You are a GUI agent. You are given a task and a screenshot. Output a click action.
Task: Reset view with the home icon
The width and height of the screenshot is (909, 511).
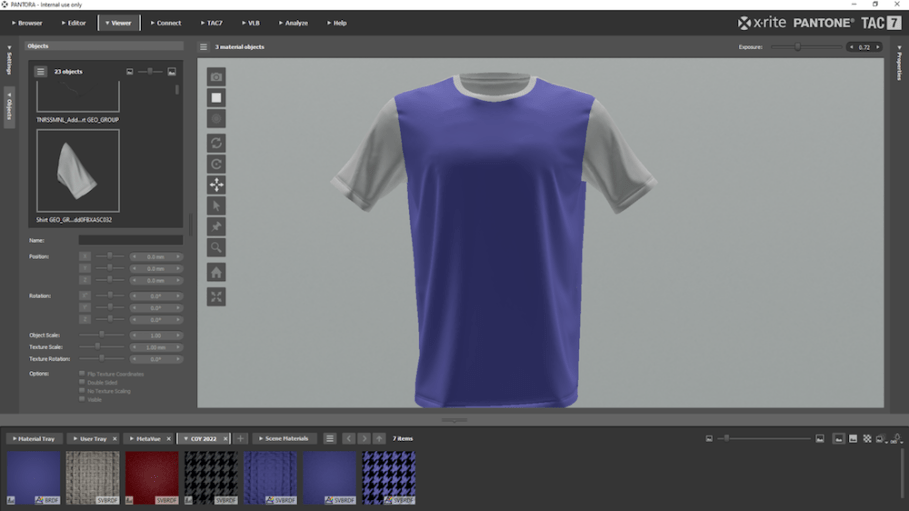pos(216,272)
